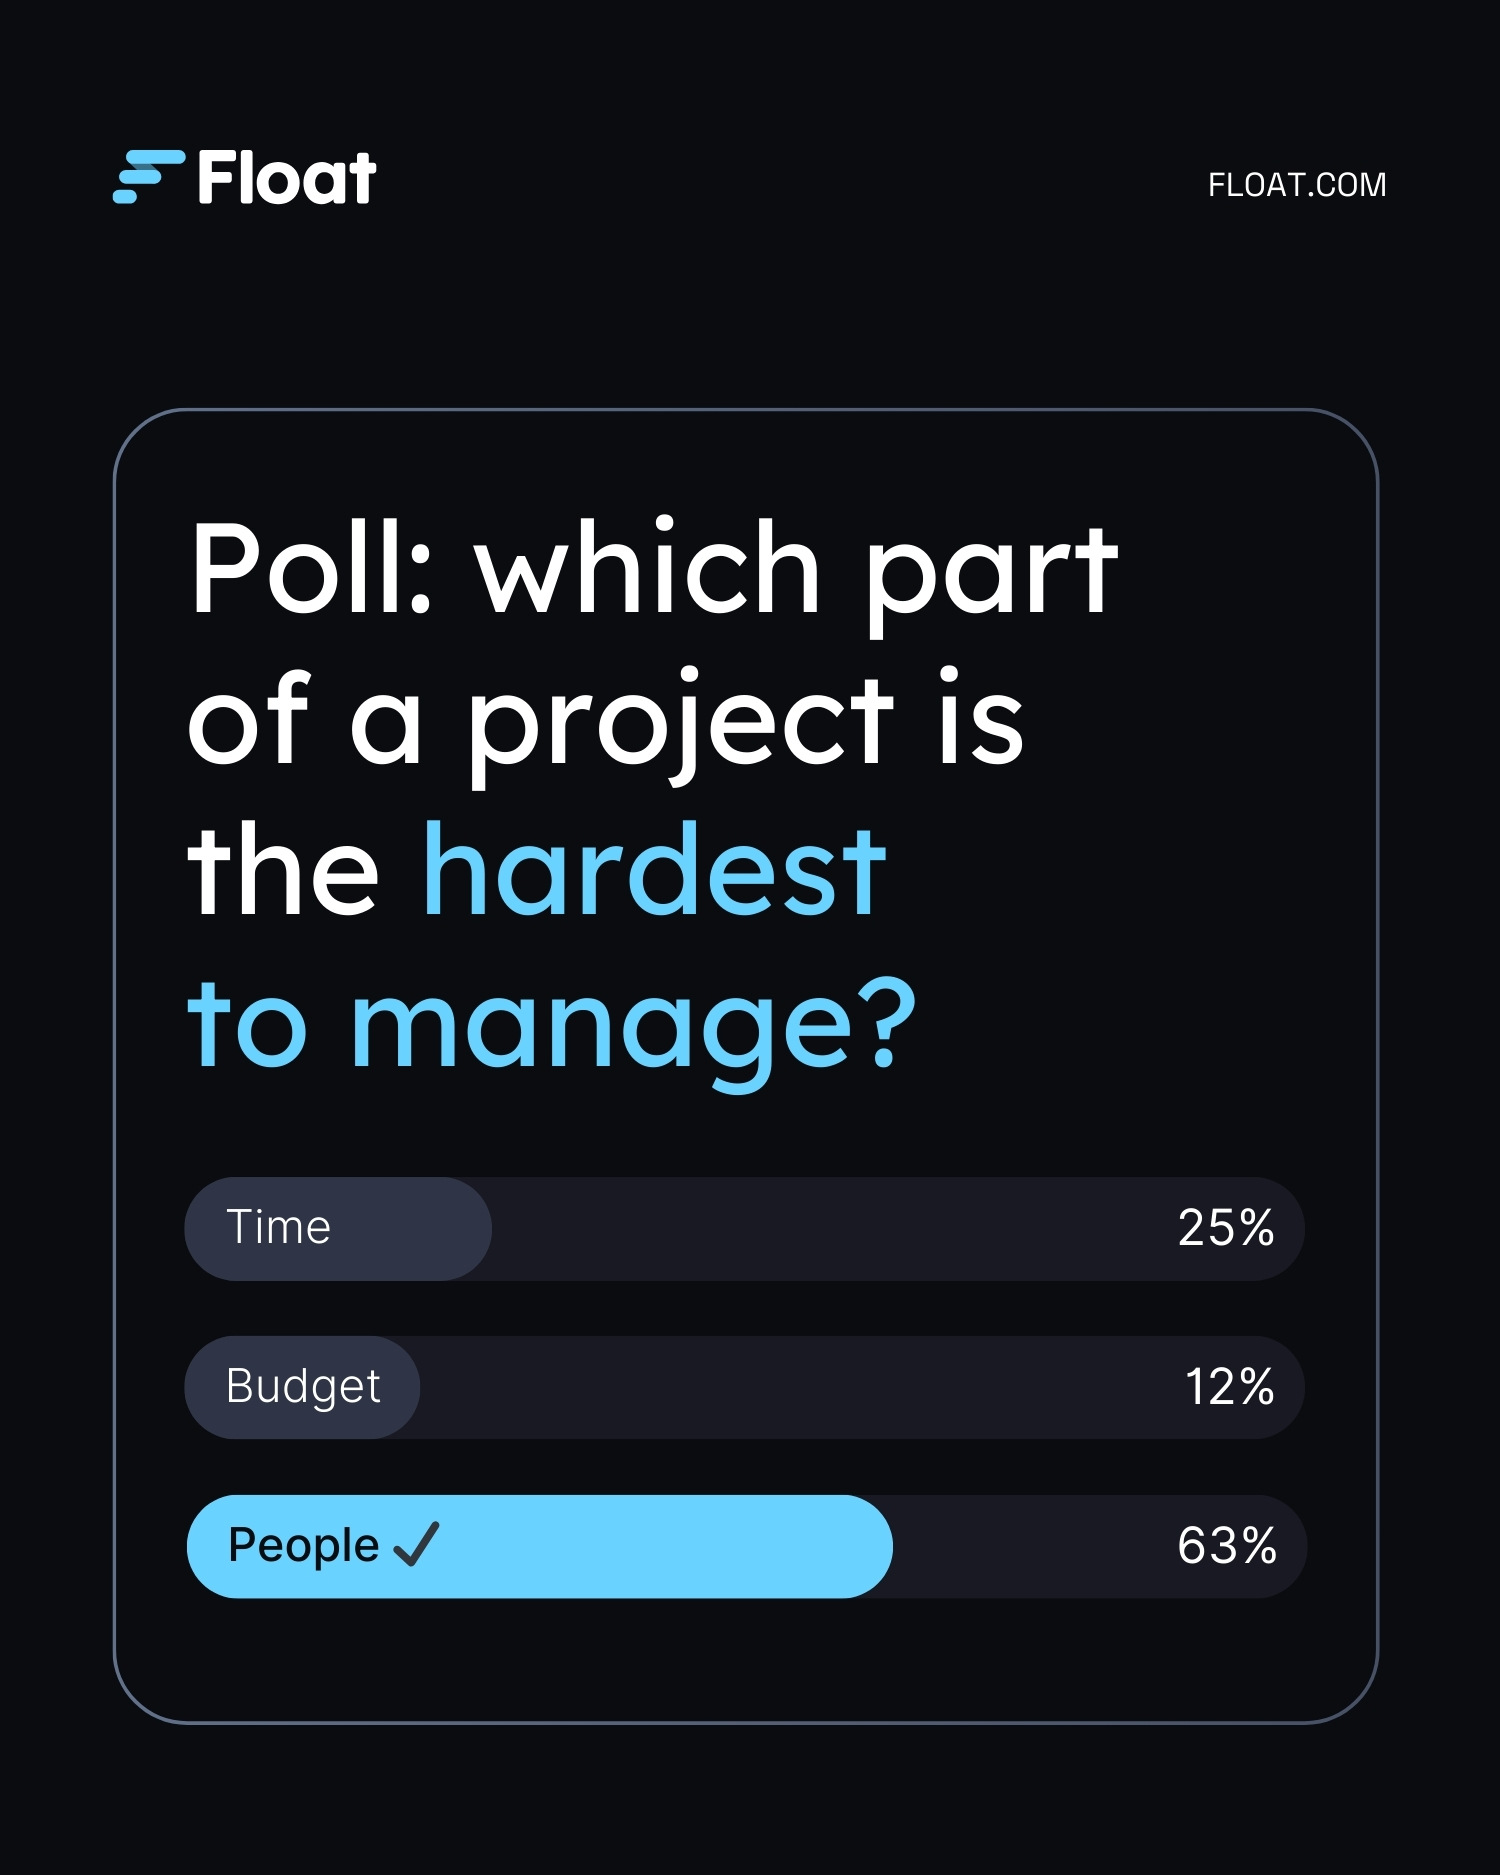Click the word "part" in the heading
Screen dimensions: 1500x1875
coord(990,570)
